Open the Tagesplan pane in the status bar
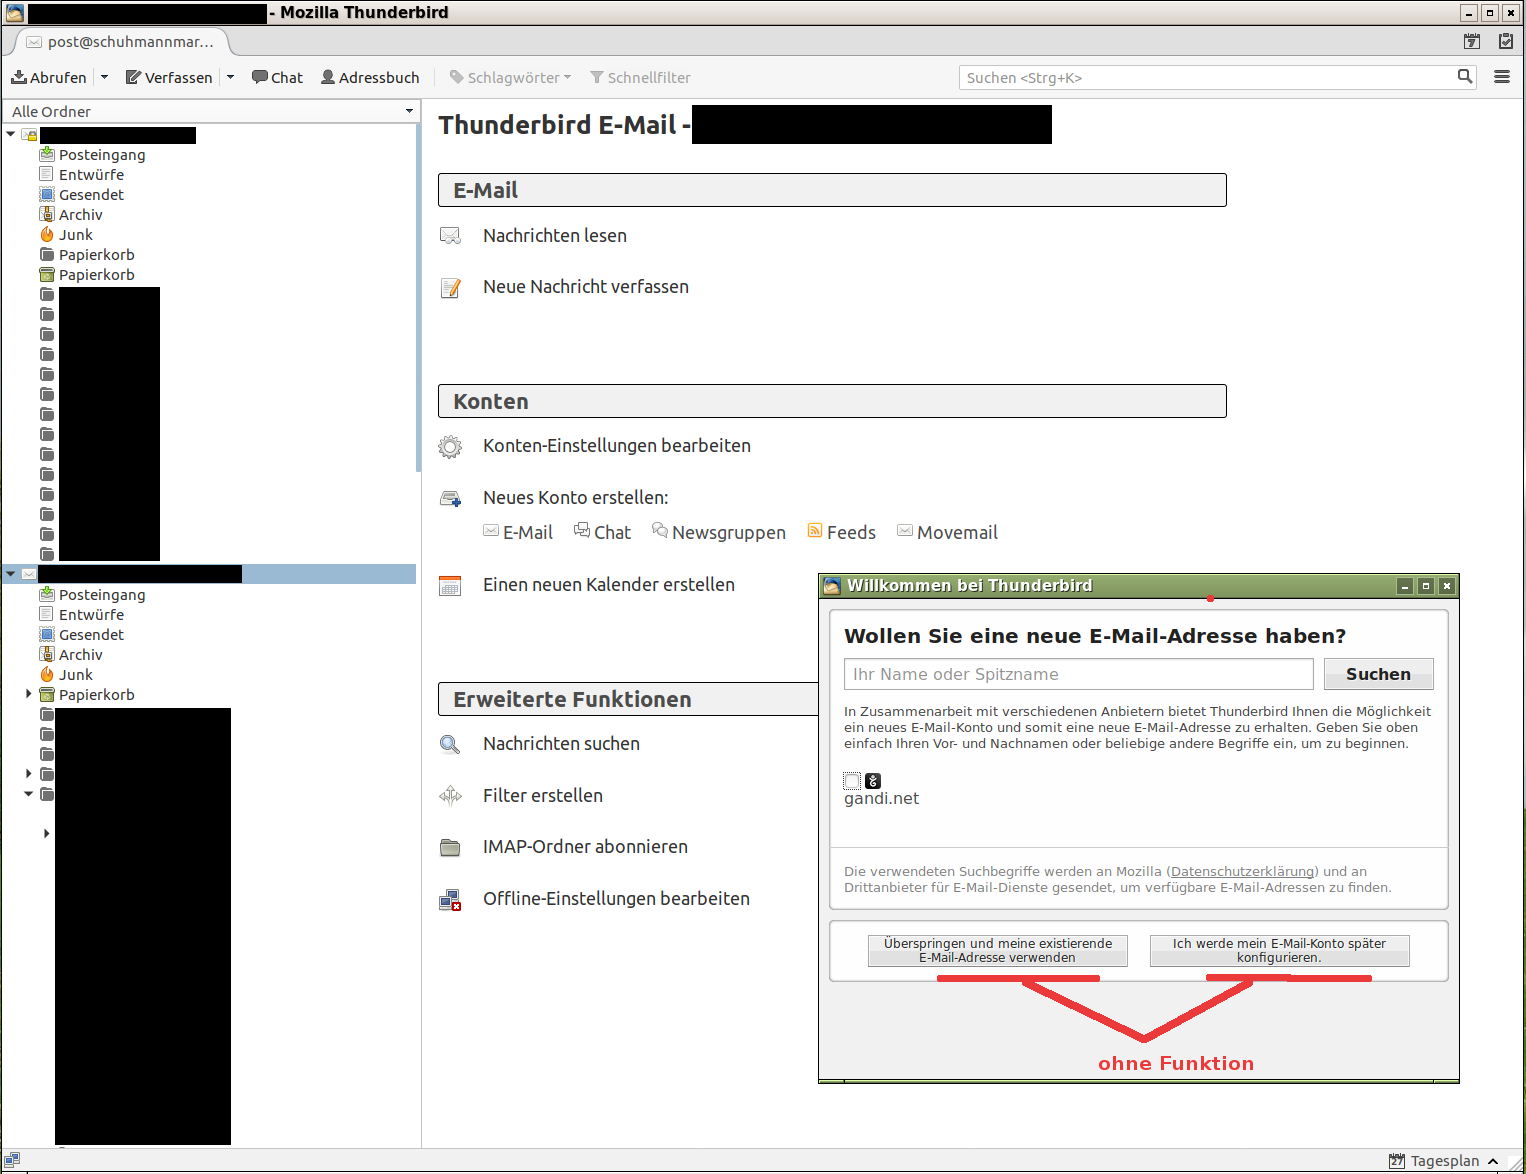Viewport: 1526px width, 1174px height. point(1444,1161)
